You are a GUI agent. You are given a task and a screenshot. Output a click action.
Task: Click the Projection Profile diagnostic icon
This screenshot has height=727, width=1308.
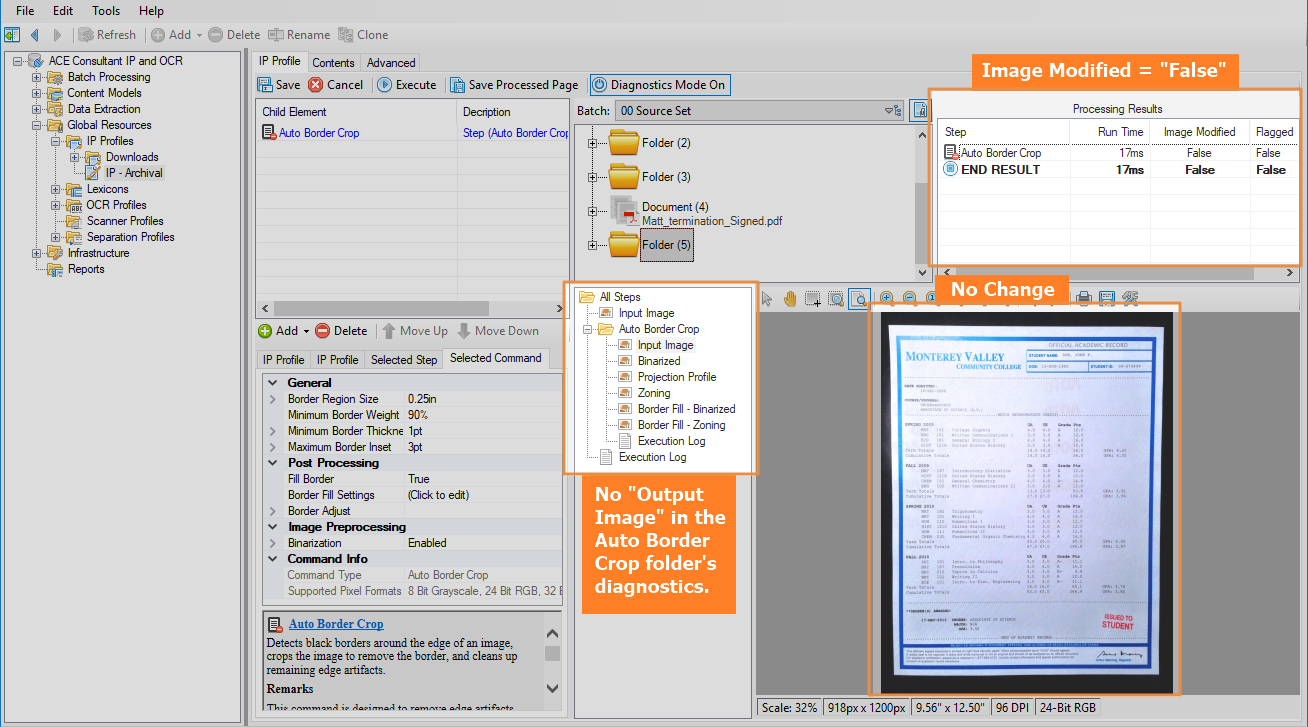(x=626, y=377)
